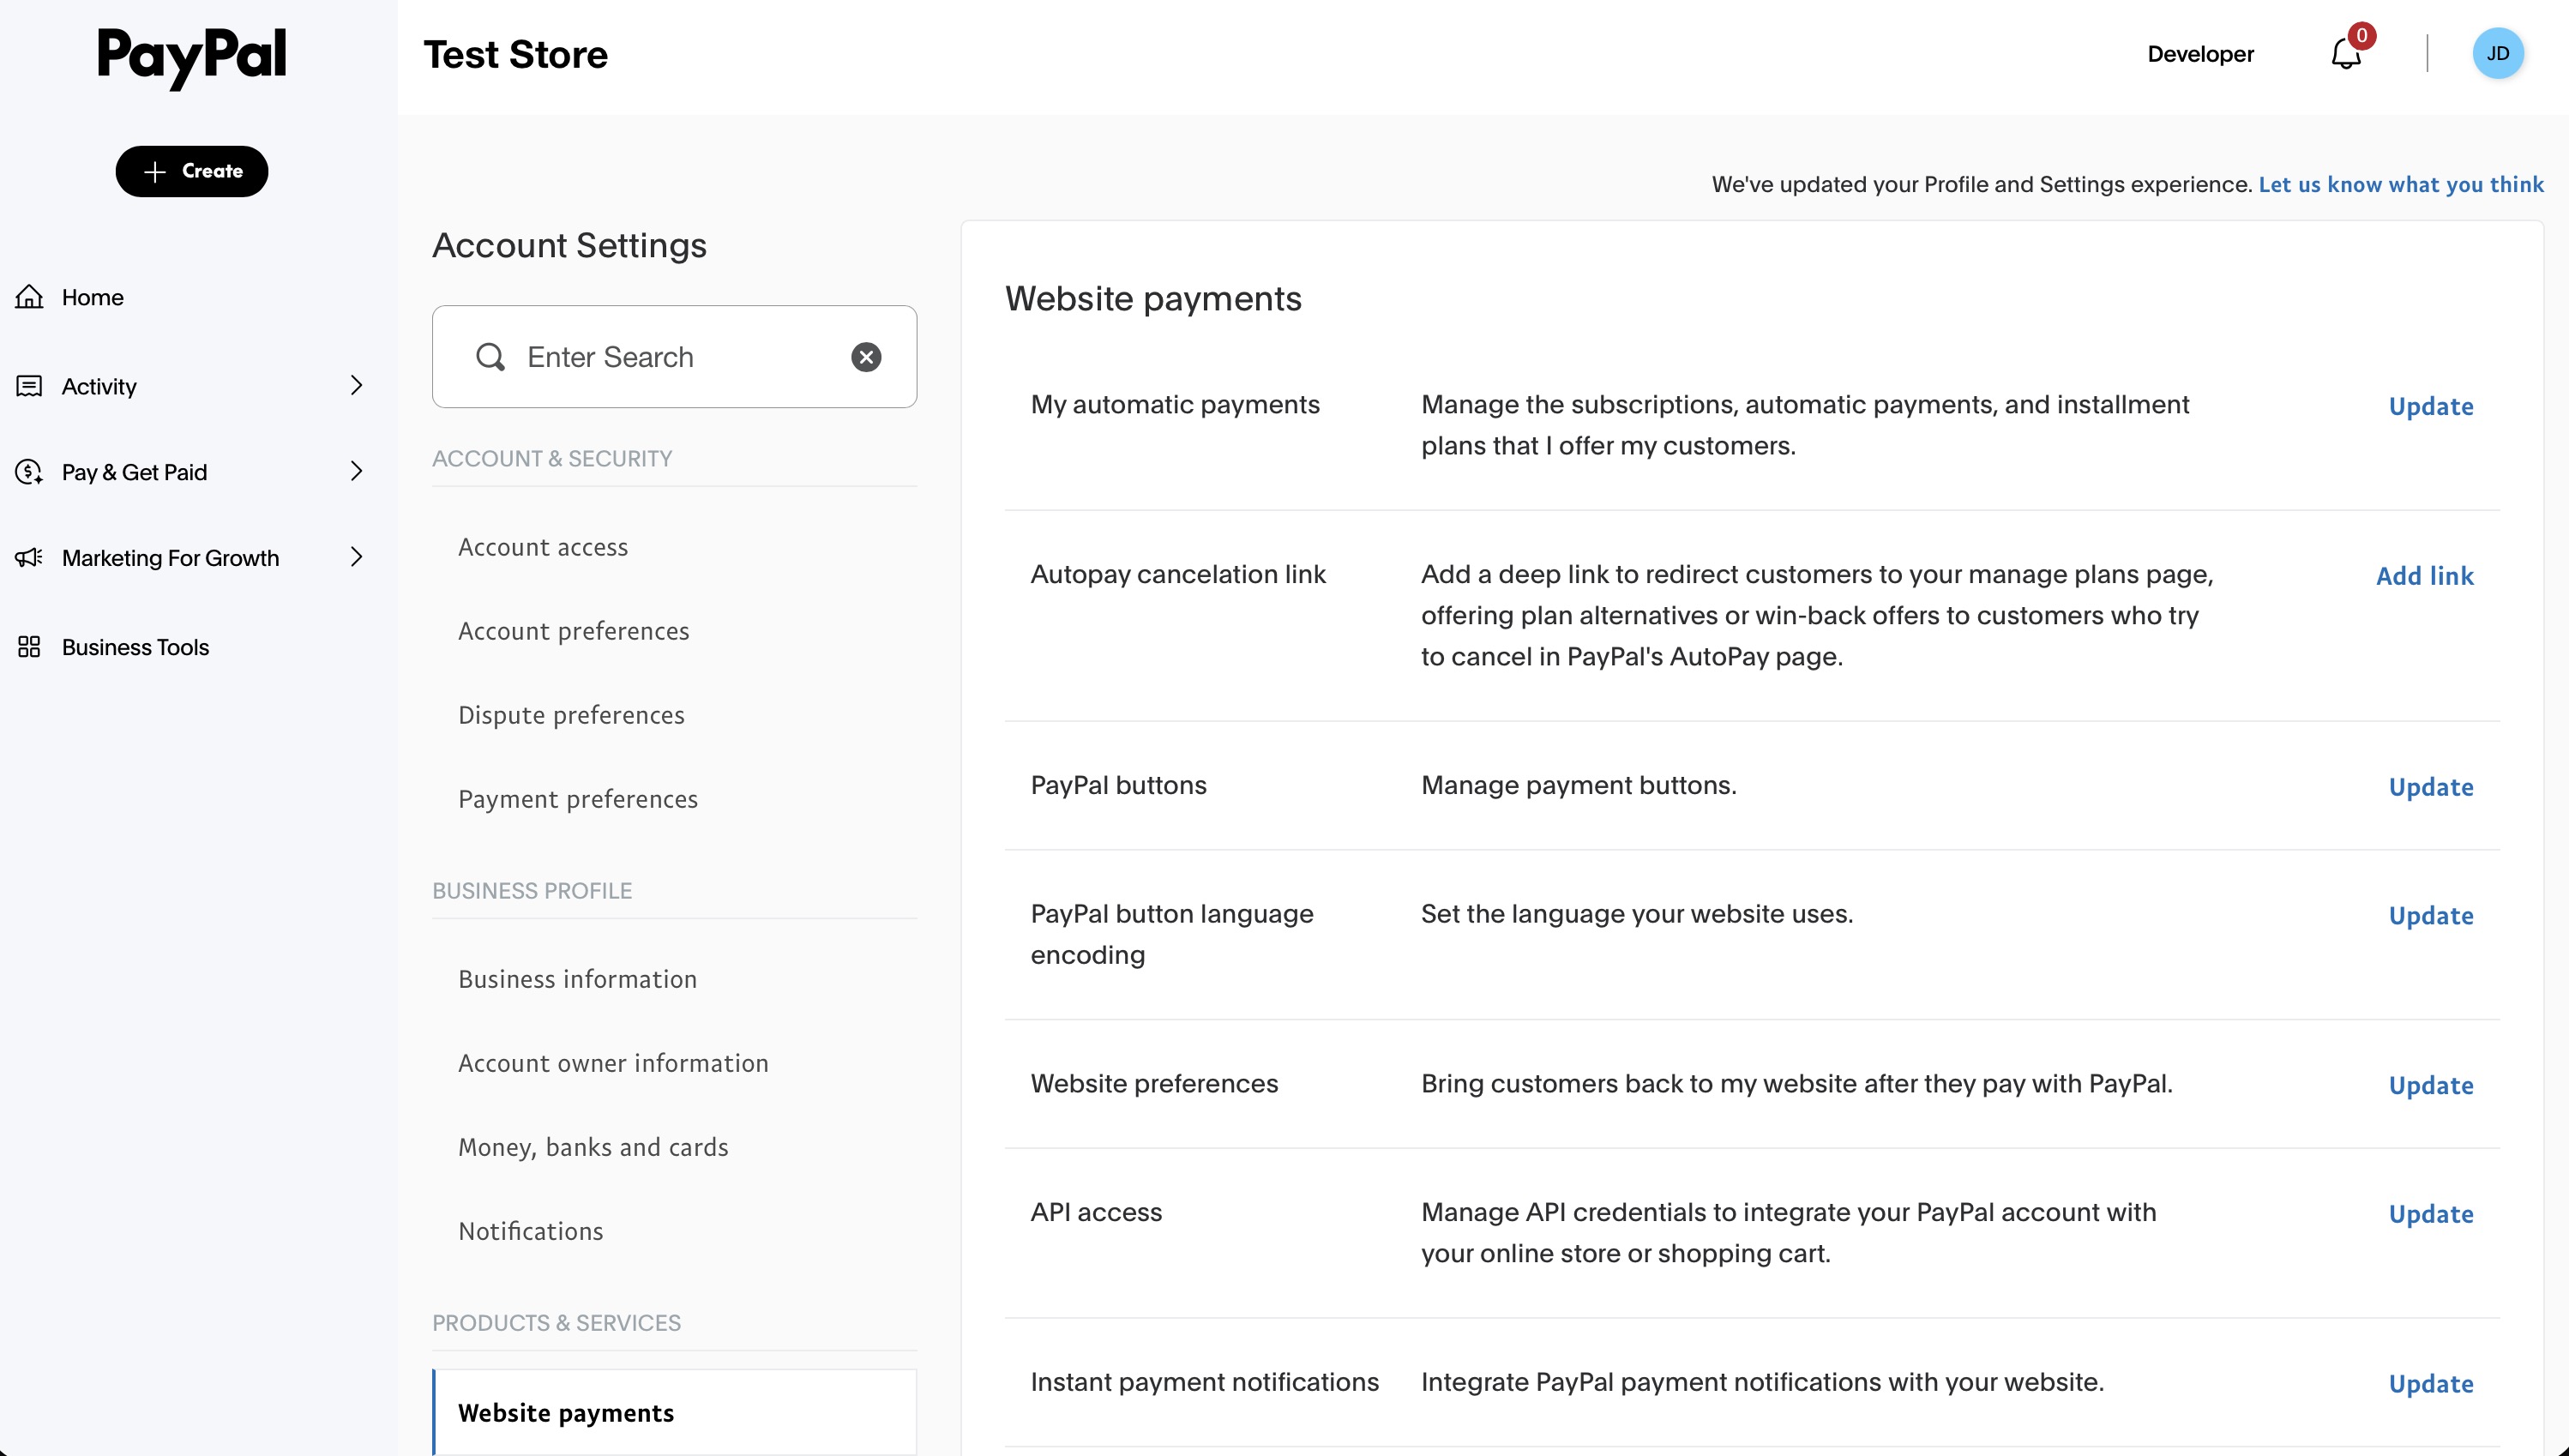
Task: Open Account preferences settings
Action: [x=574, y=631]
